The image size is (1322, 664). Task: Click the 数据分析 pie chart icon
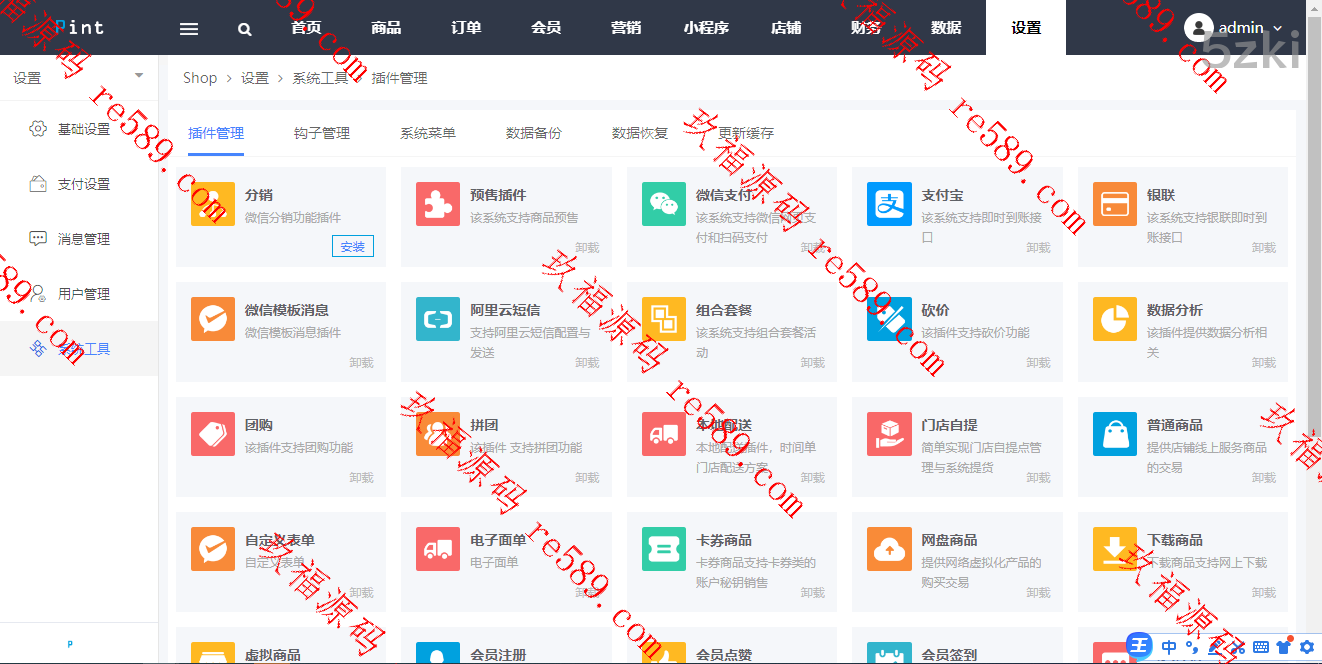click(1115, 319)
